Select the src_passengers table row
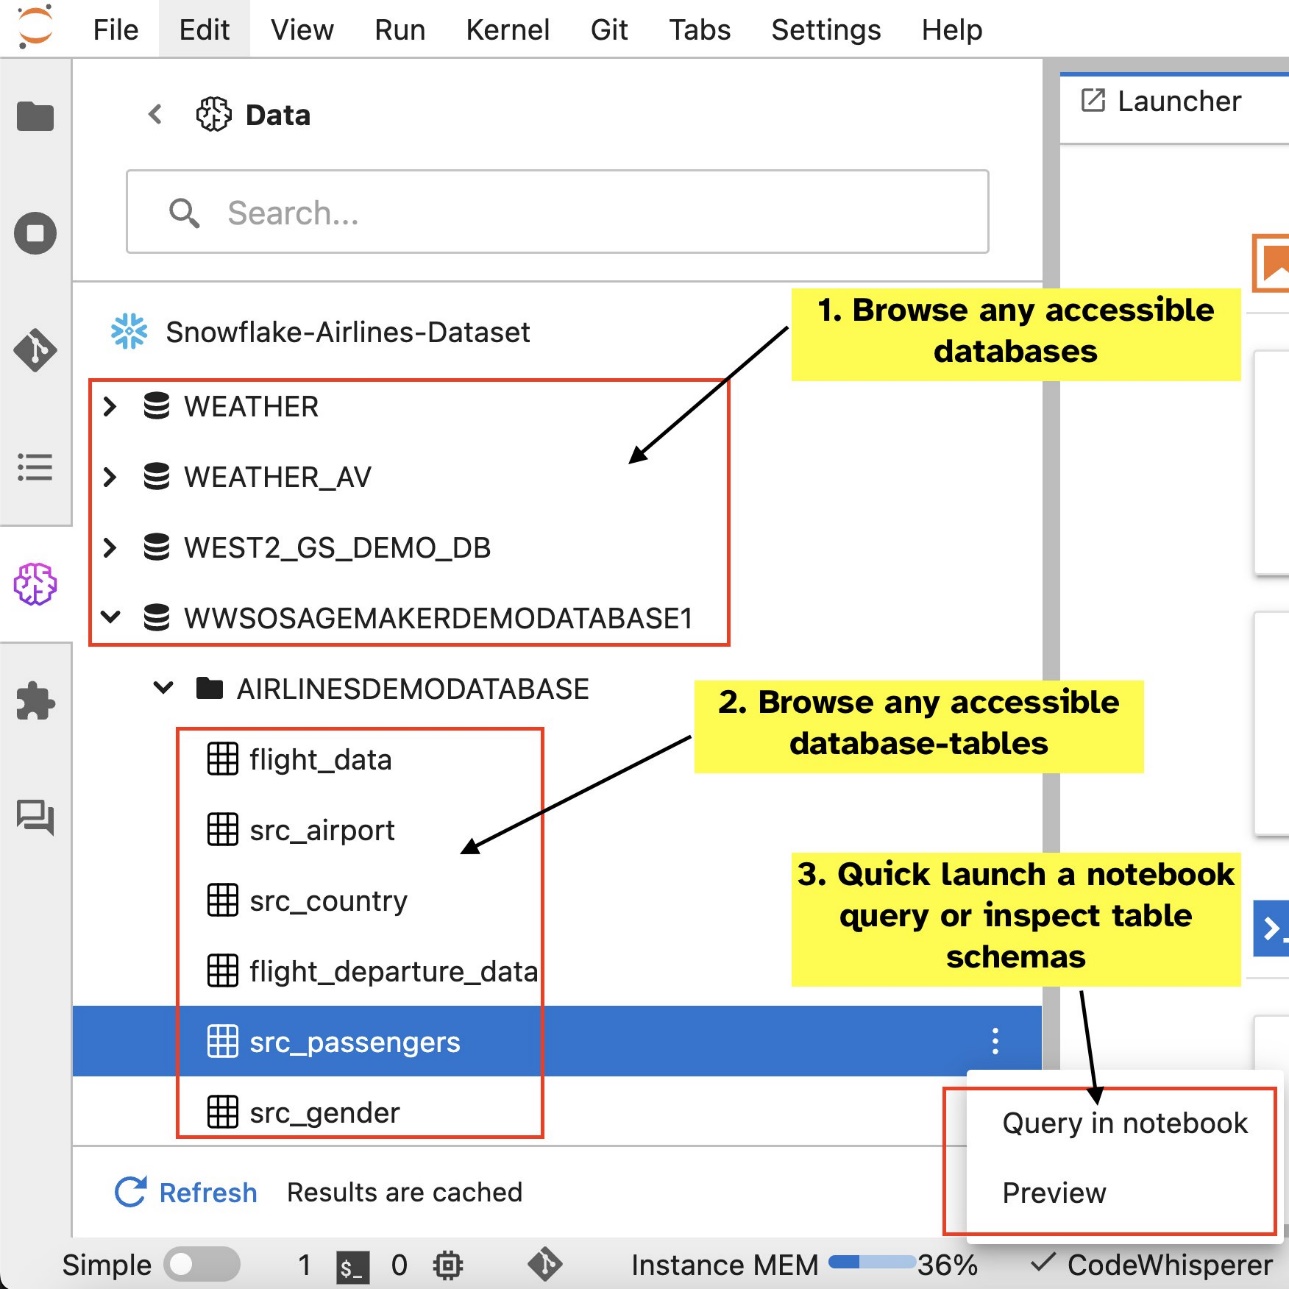This screenshot has width=1289, height=1289. coord(558,1041)
